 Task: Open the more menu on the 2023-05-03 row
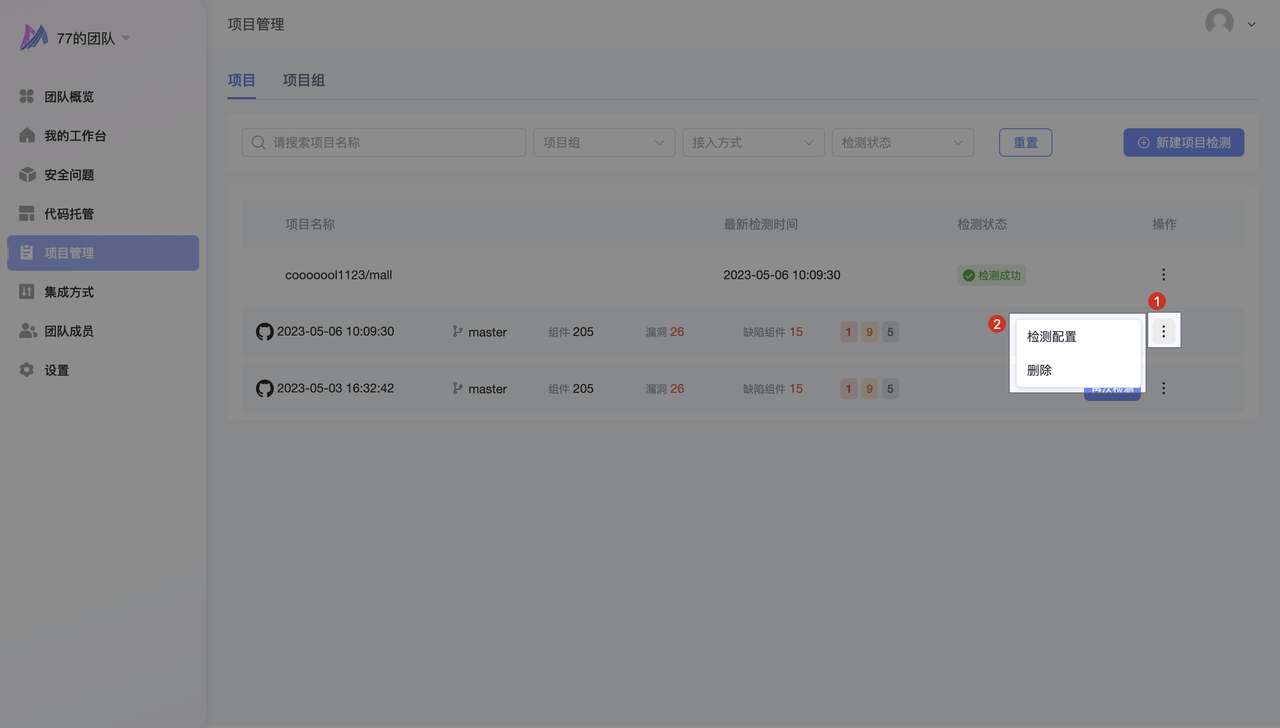1163,388
